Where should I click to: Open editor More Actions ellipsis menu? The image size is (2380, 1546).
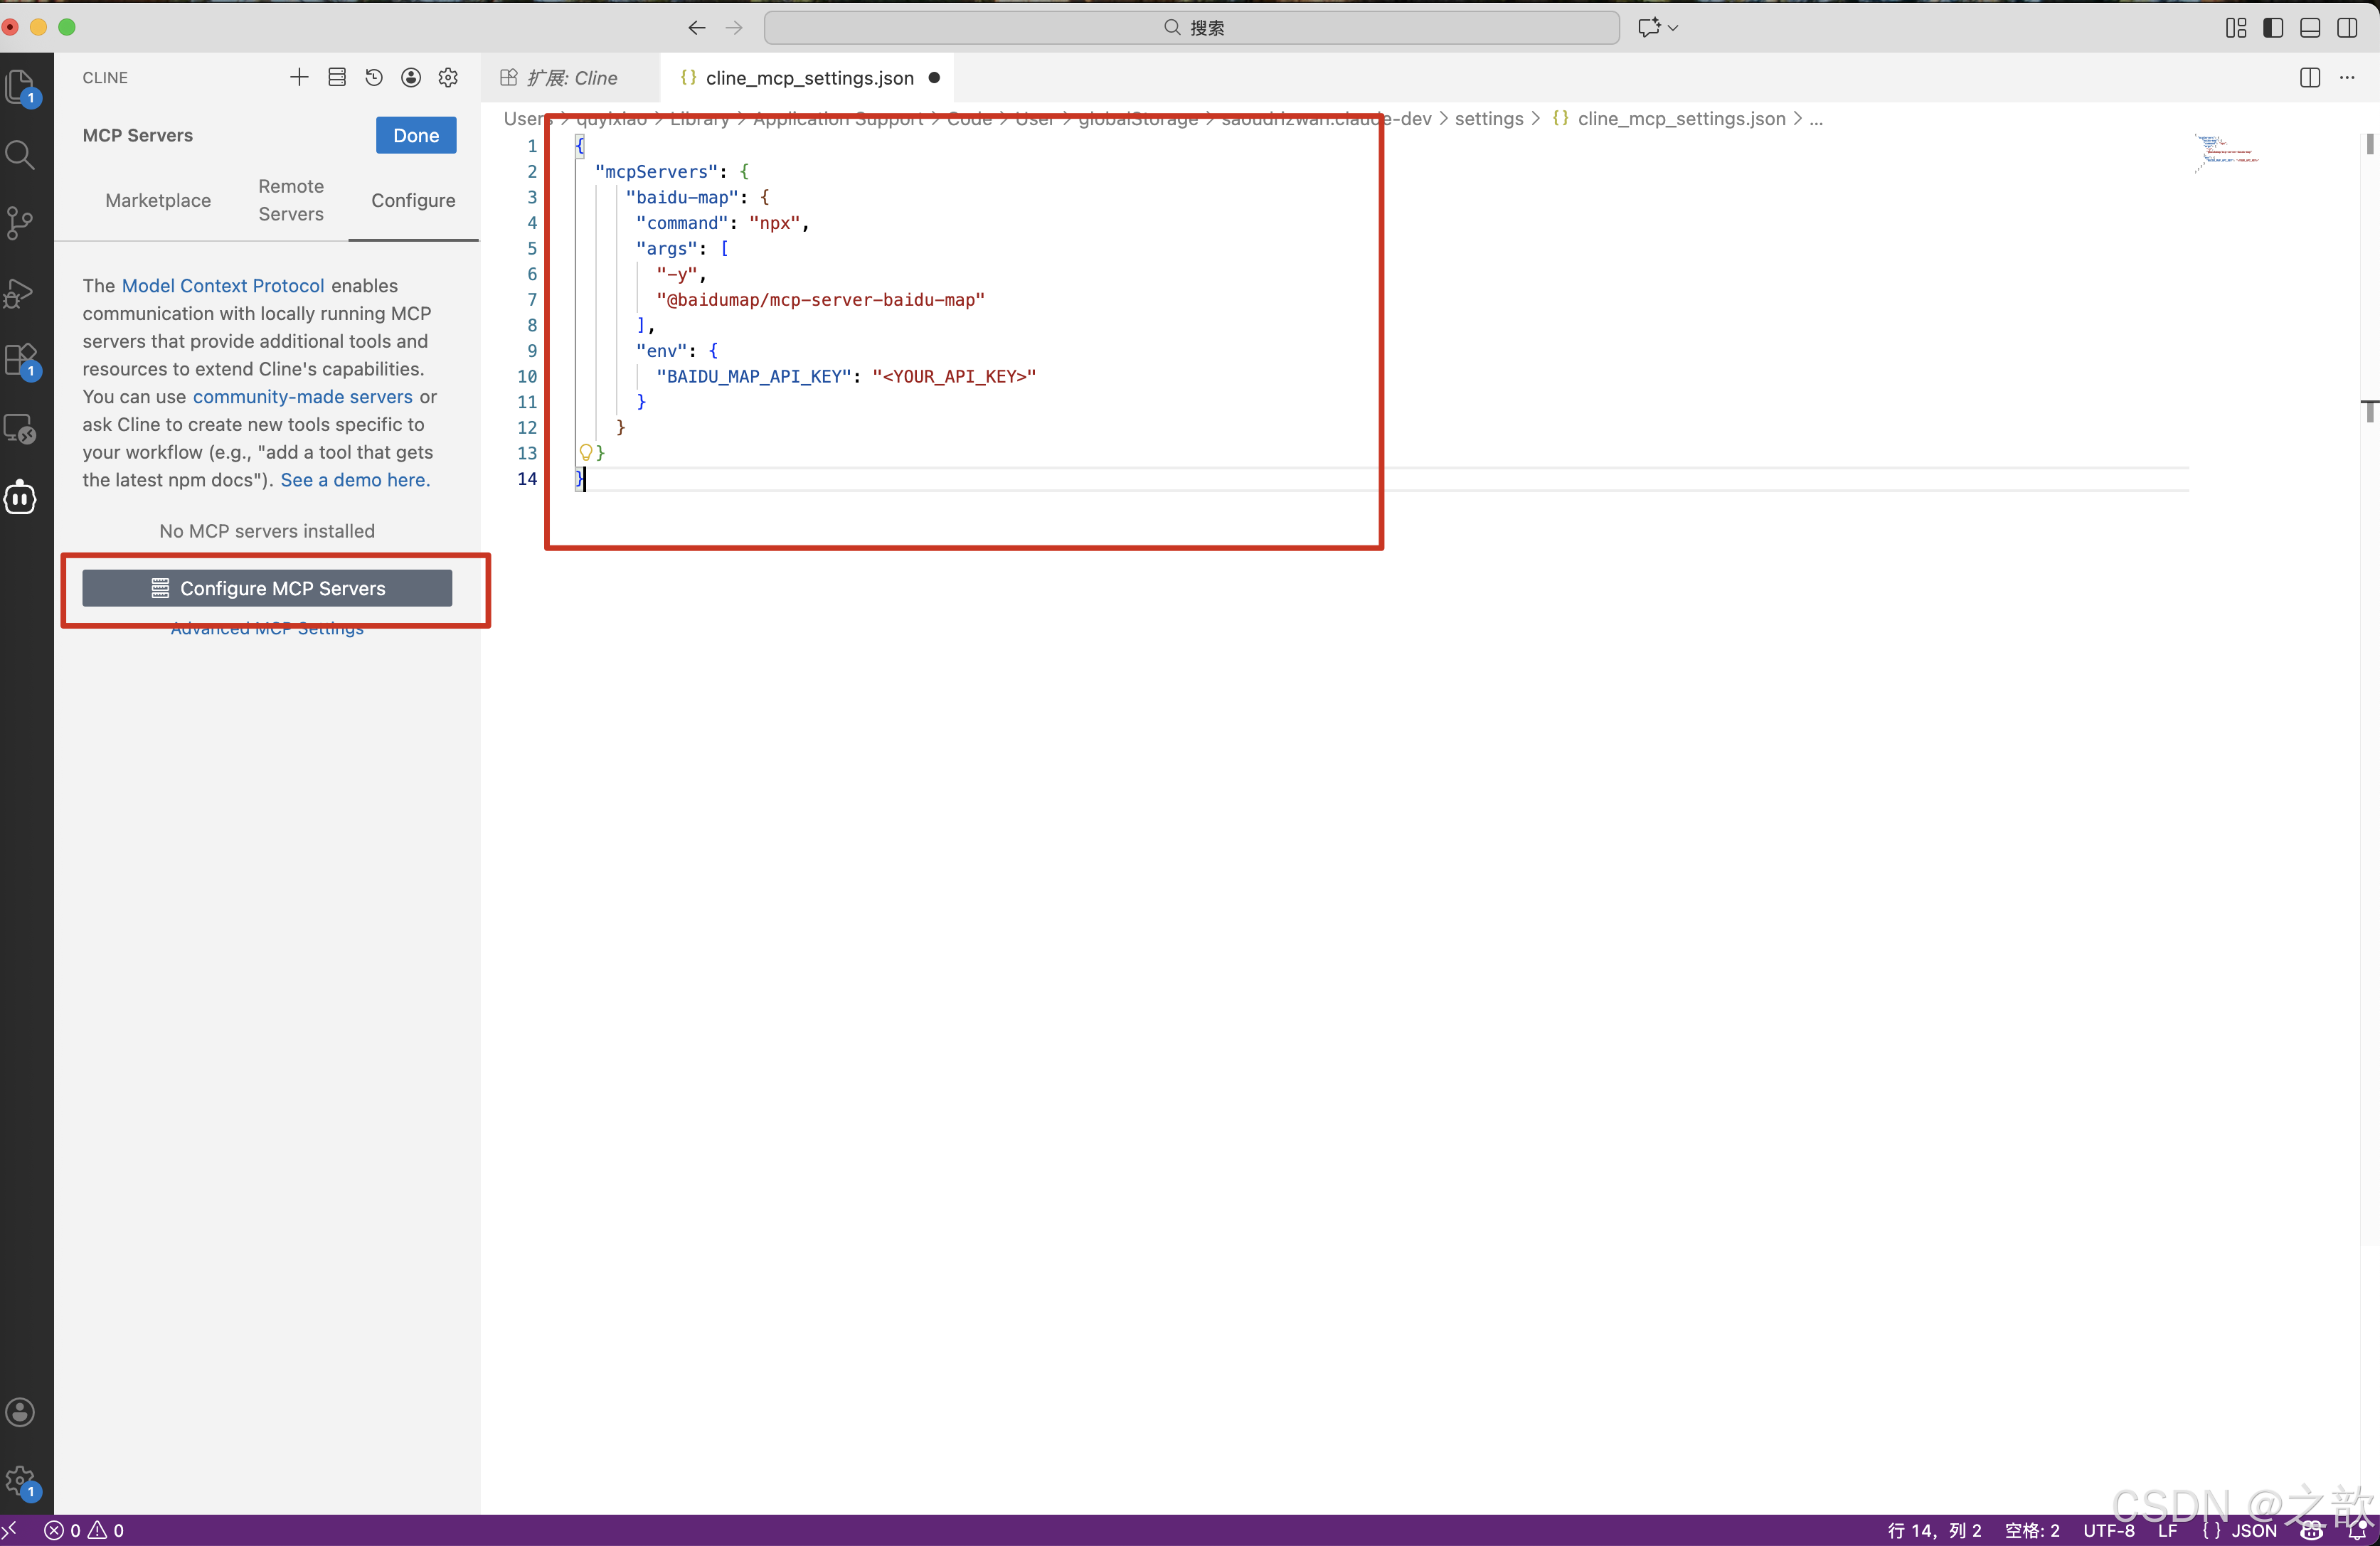[2347, 77]
